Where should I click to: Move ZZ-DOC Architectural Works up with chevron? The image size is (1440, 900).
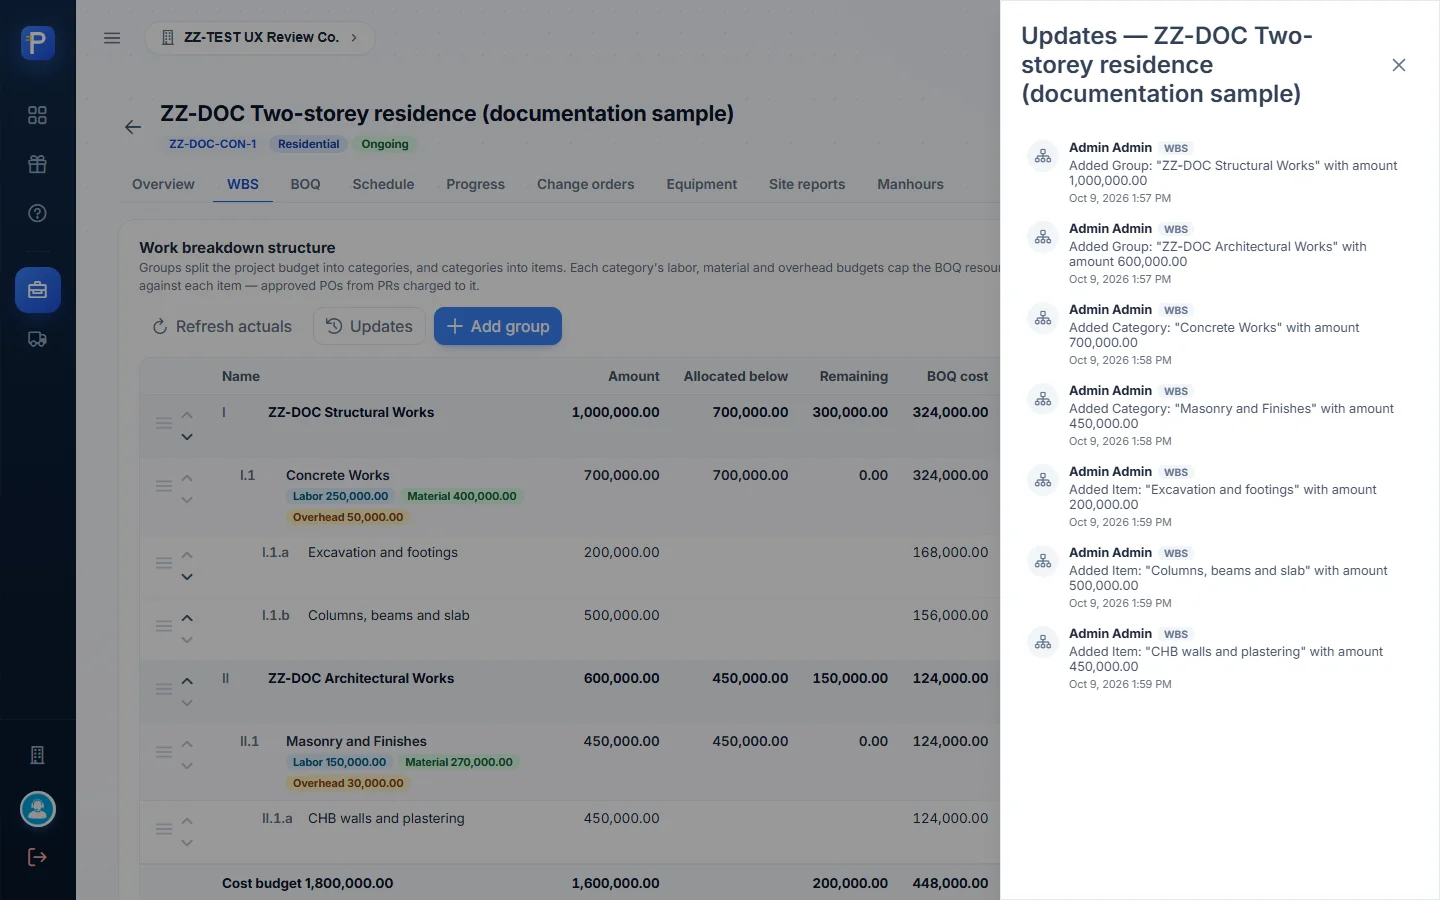click(x=187, y=681)
